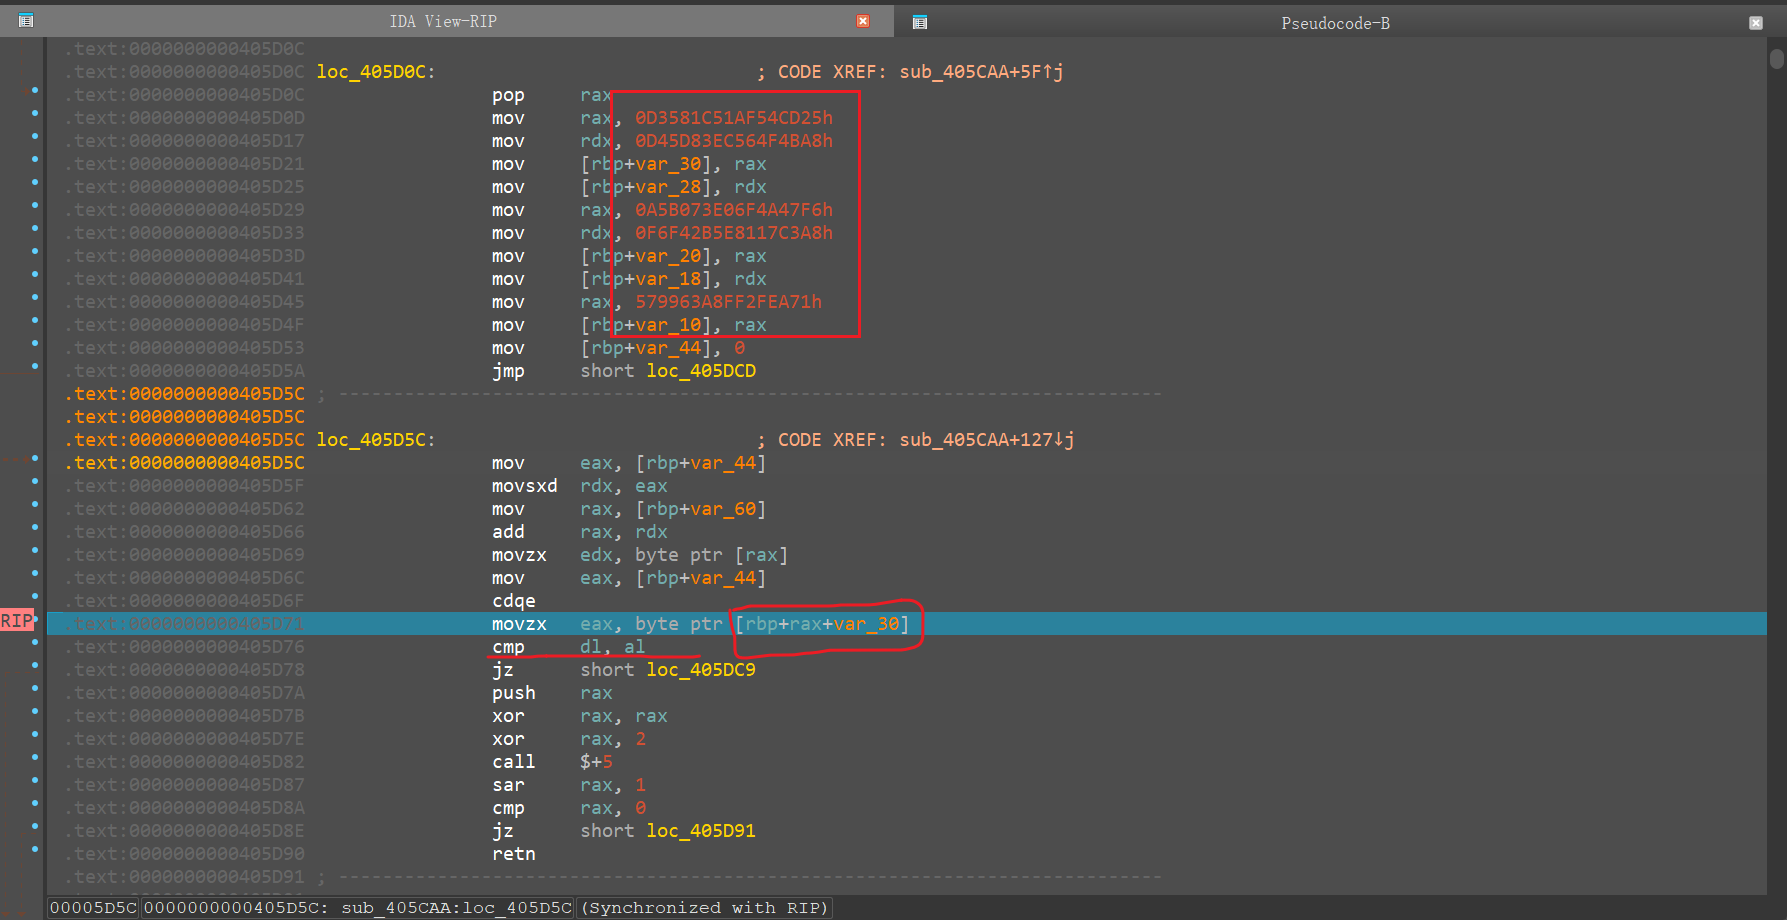
Task: Select the sar rax, 1 instruction
Action: 569,785
